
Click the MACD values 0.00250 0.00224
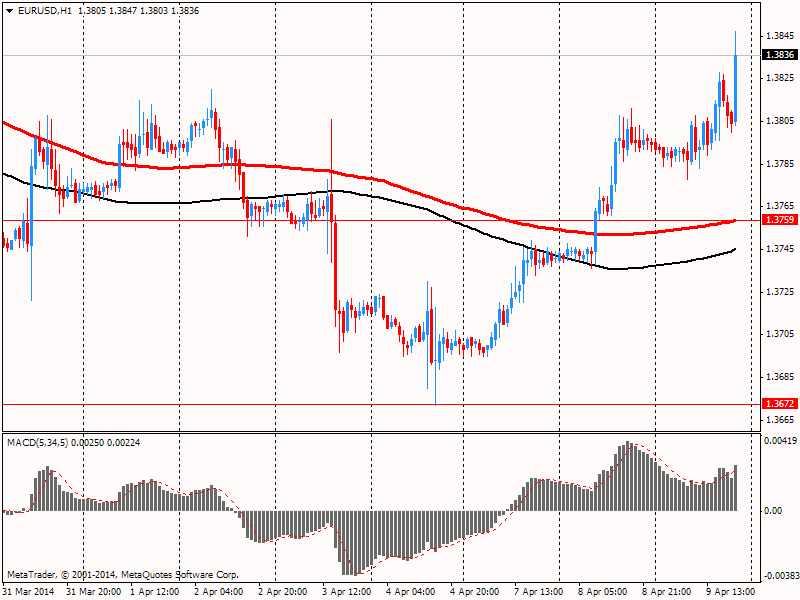106,442
